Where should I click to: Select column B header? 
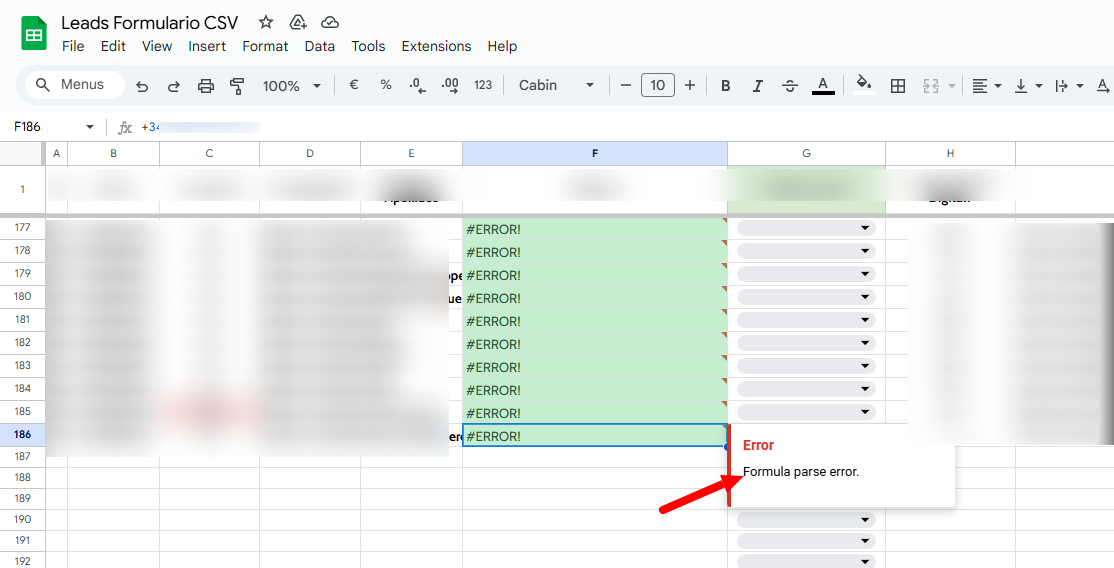114,154
